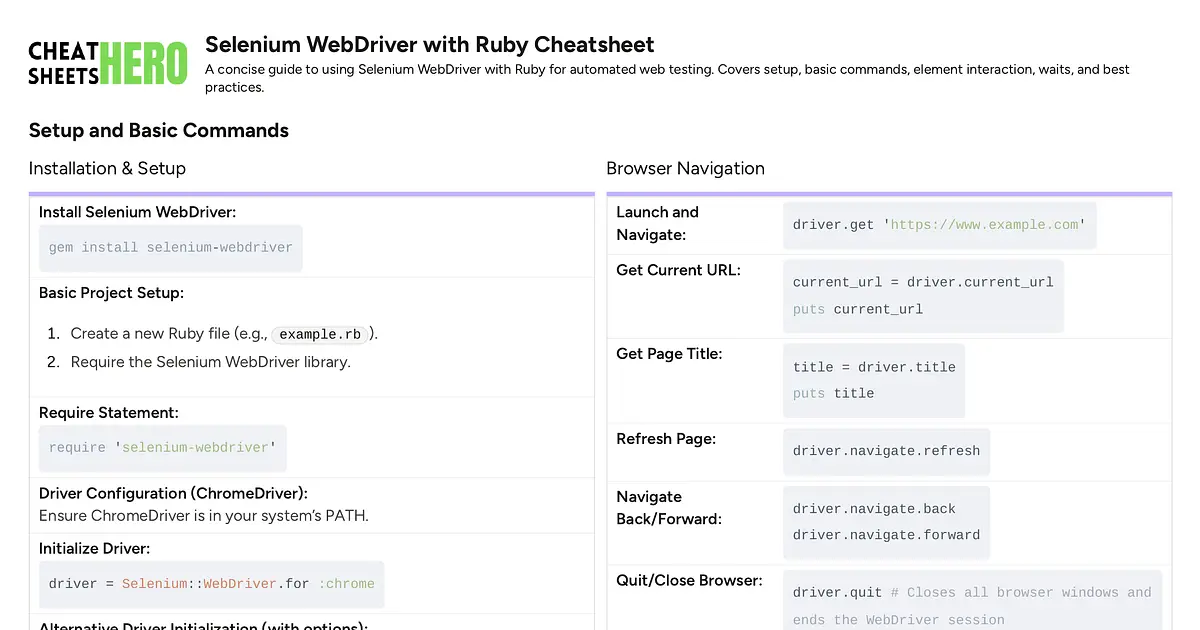The image size is (1200, 630).
Task: Select the require 'selenium-webdriver' code block
Action: 162,447
